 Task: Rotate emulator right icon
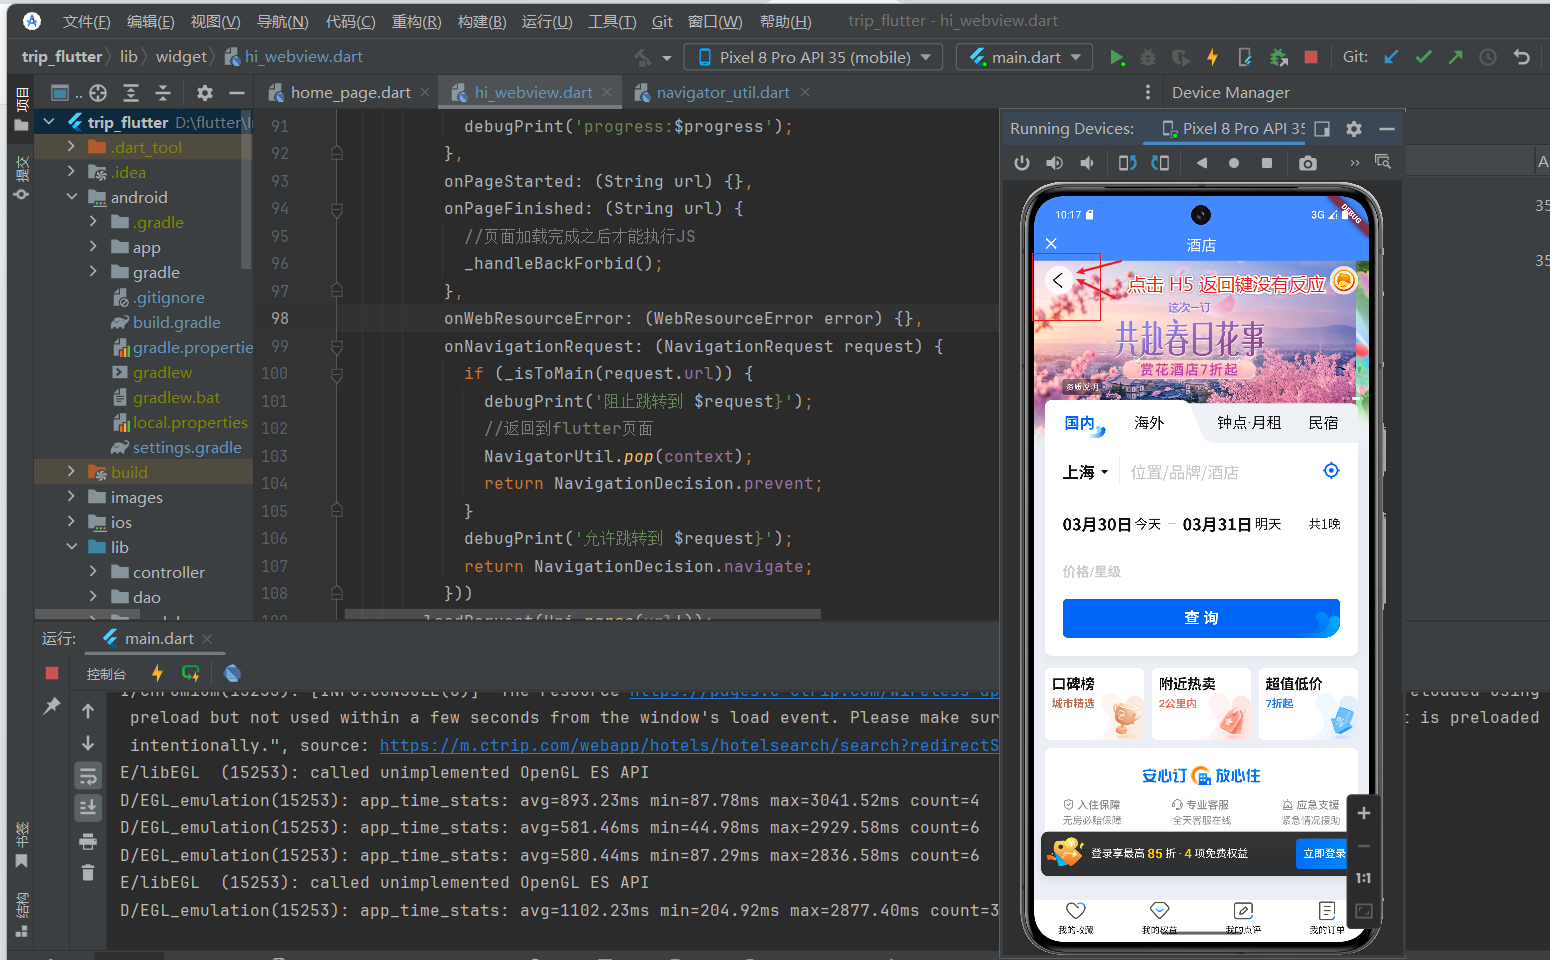[x=1160, y=162]
